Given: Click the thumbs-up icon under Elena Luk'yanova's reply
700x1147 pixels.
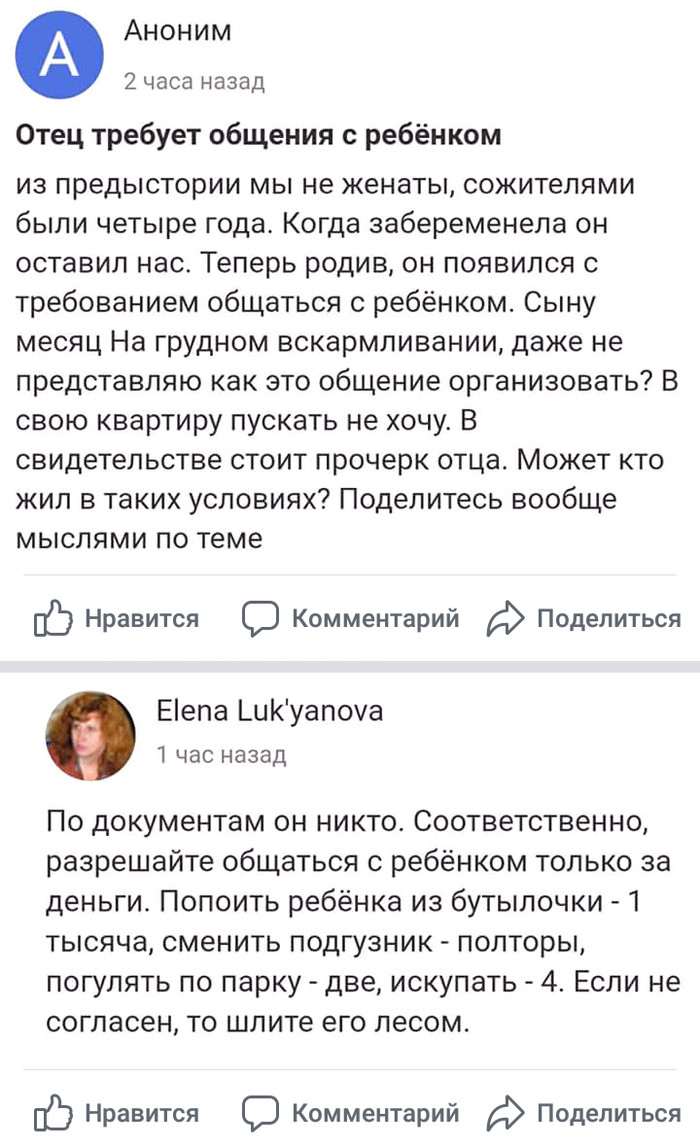Looking at the screenshot, I should click(x=53, y=1112).
